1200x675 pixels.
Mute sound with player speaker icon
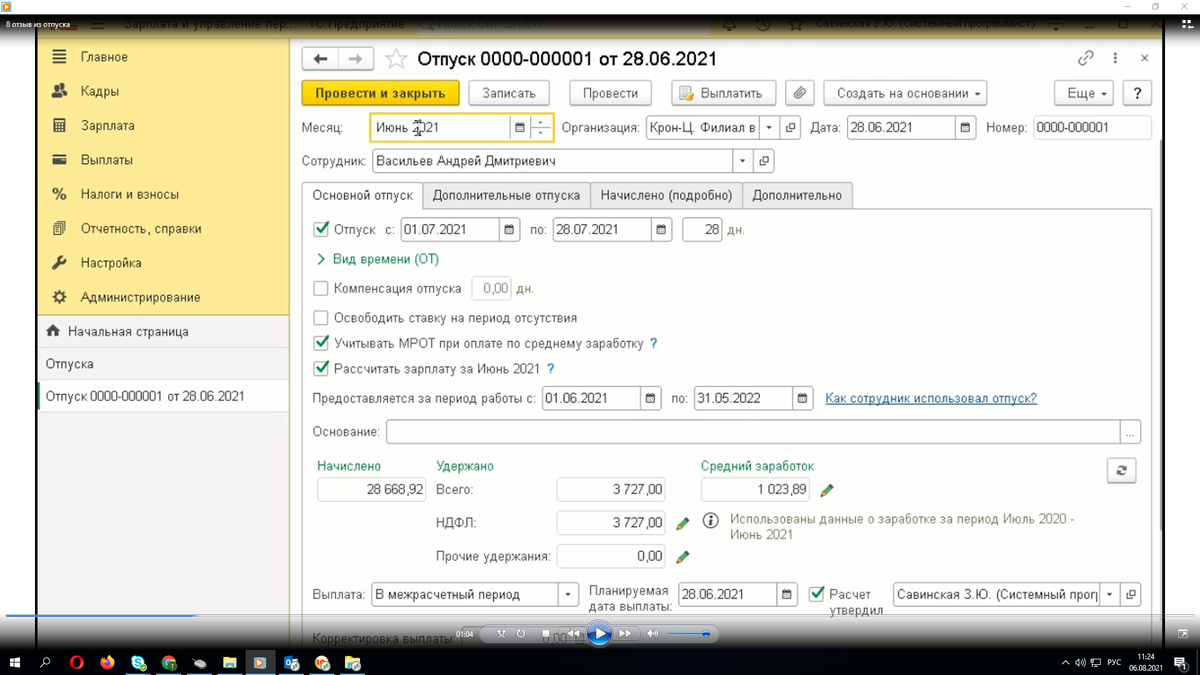tap(653, 633)
